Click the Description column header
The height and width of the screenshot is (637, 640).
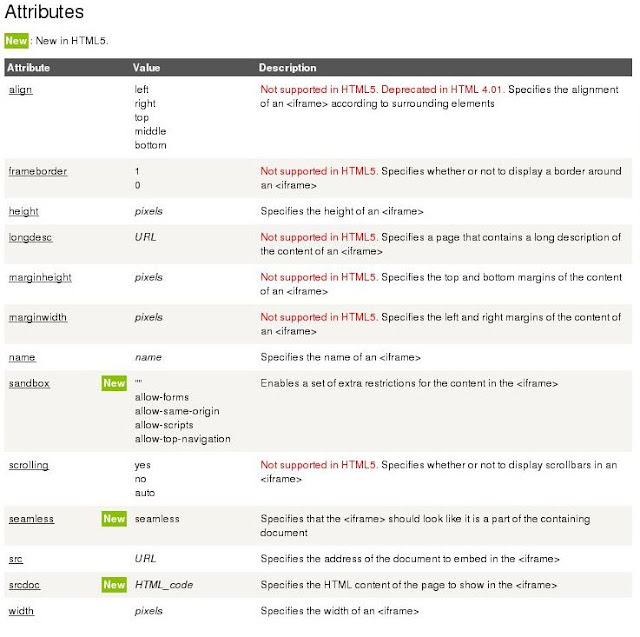tap(287, 68)
